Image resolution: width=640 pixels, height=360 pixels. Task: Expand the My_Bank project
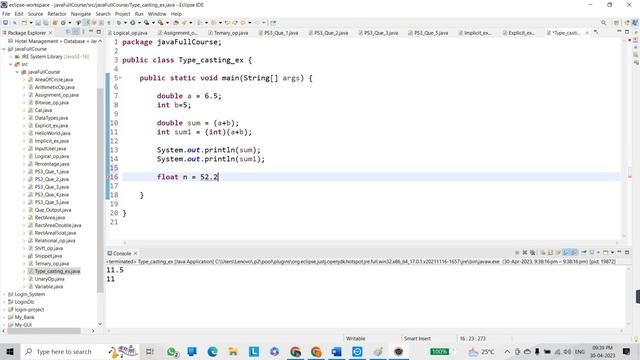[4, 317]
